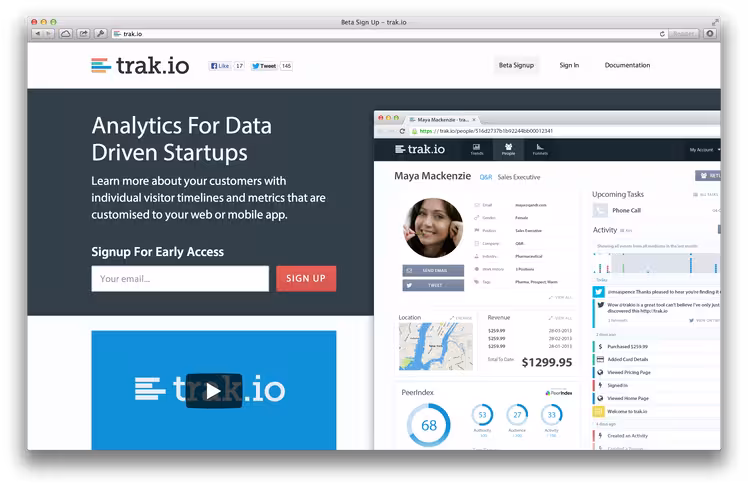Screen dimensions: 748x488
Task: Click Maya Mackenzie's profile photo
Action: tap(433, 228)
